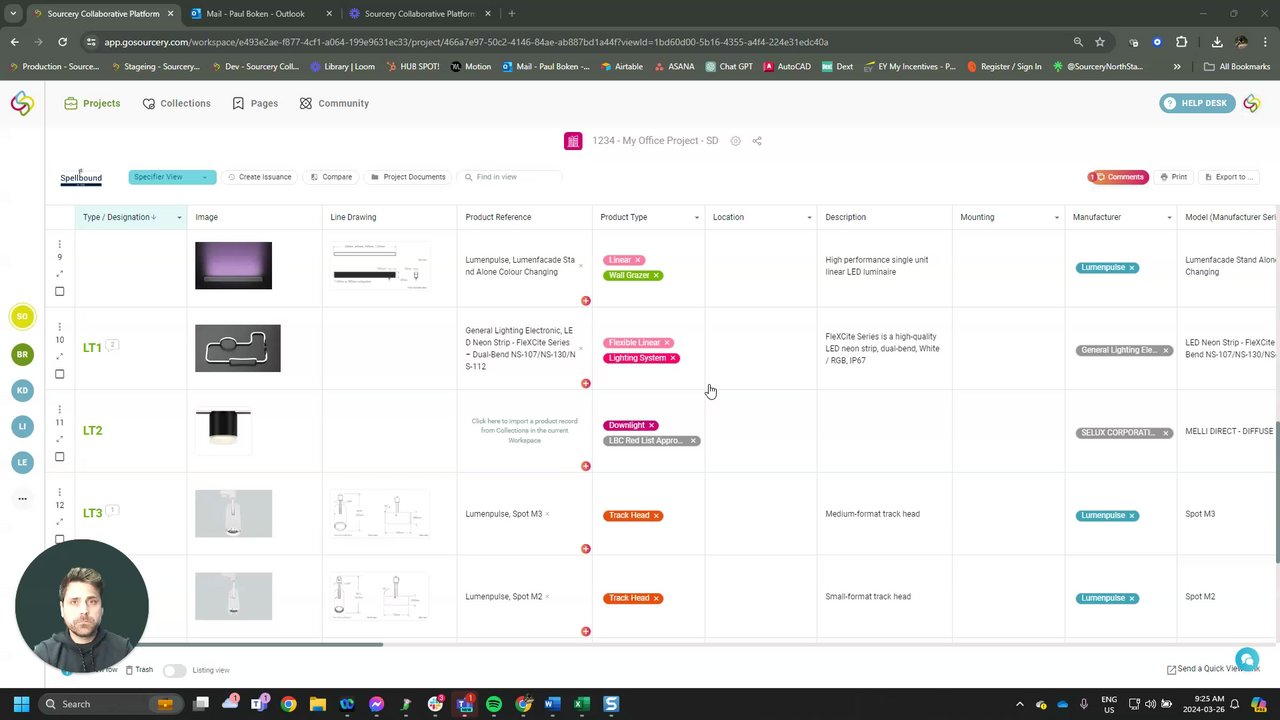Open Product Type column filter arrow
Viewport: 1280px width, 720px height.
[x=697, y=217]
